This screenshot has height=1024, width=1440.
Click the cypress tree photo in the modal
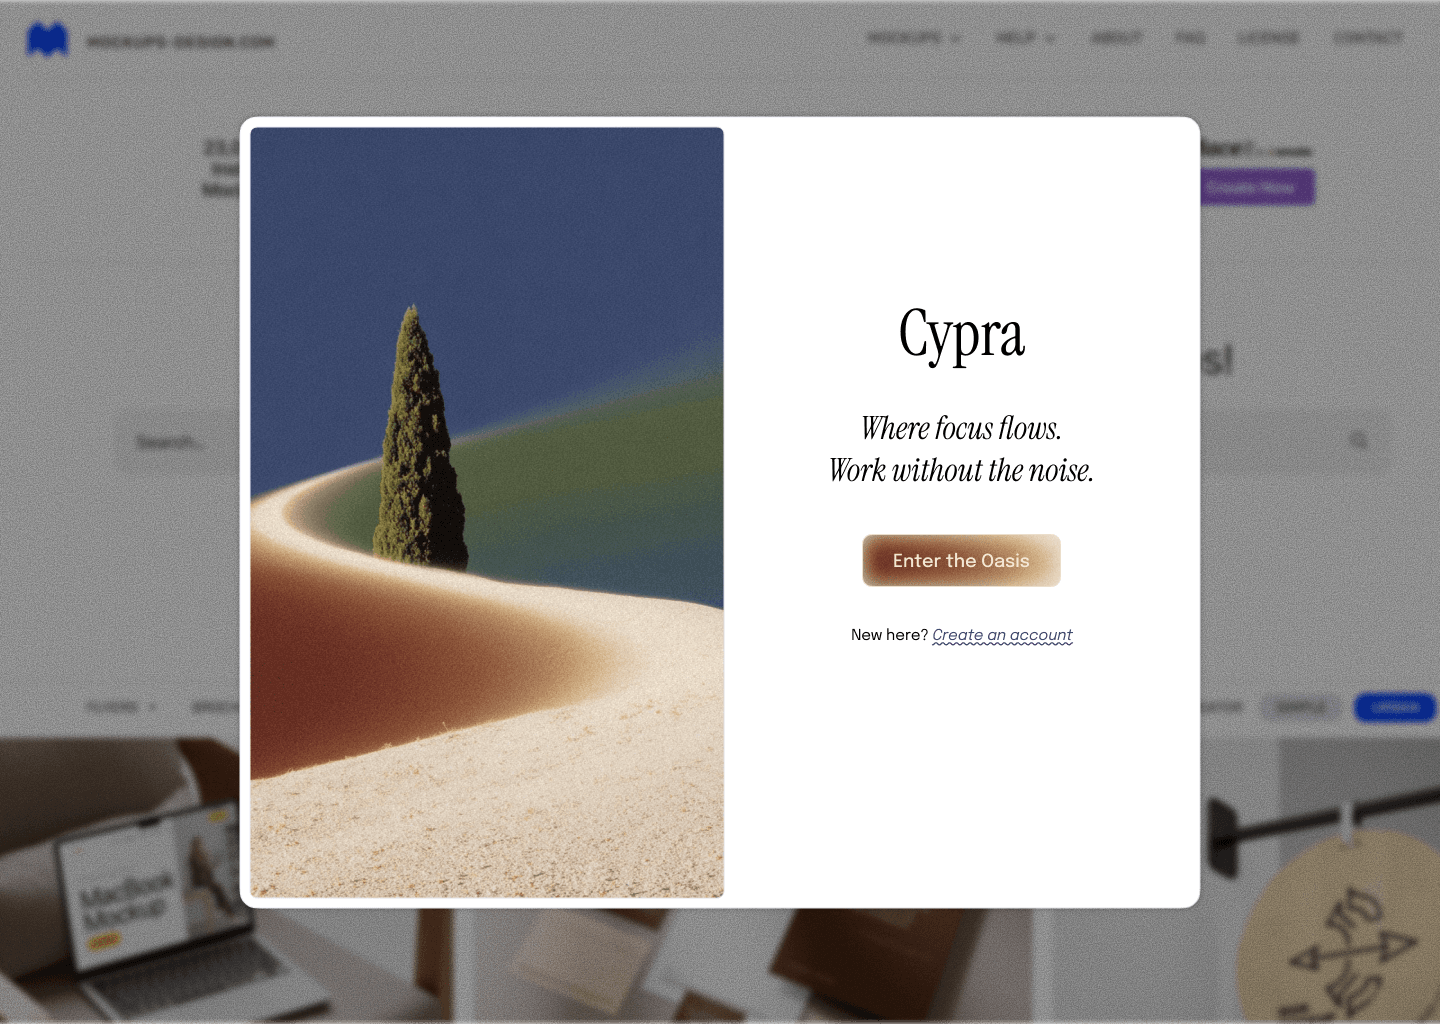[487, 511]
